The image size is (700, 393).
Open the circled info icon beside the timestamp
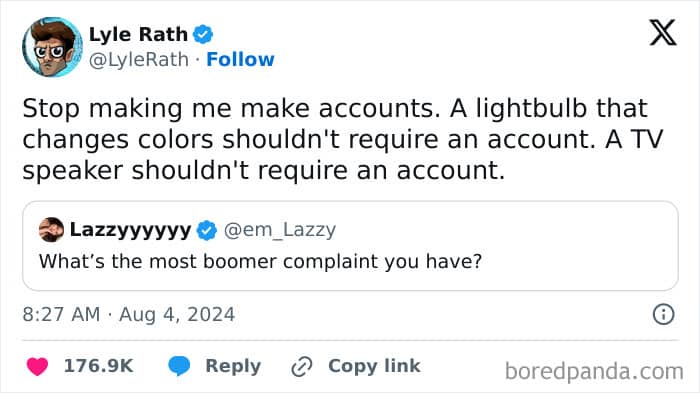[663, 314]
